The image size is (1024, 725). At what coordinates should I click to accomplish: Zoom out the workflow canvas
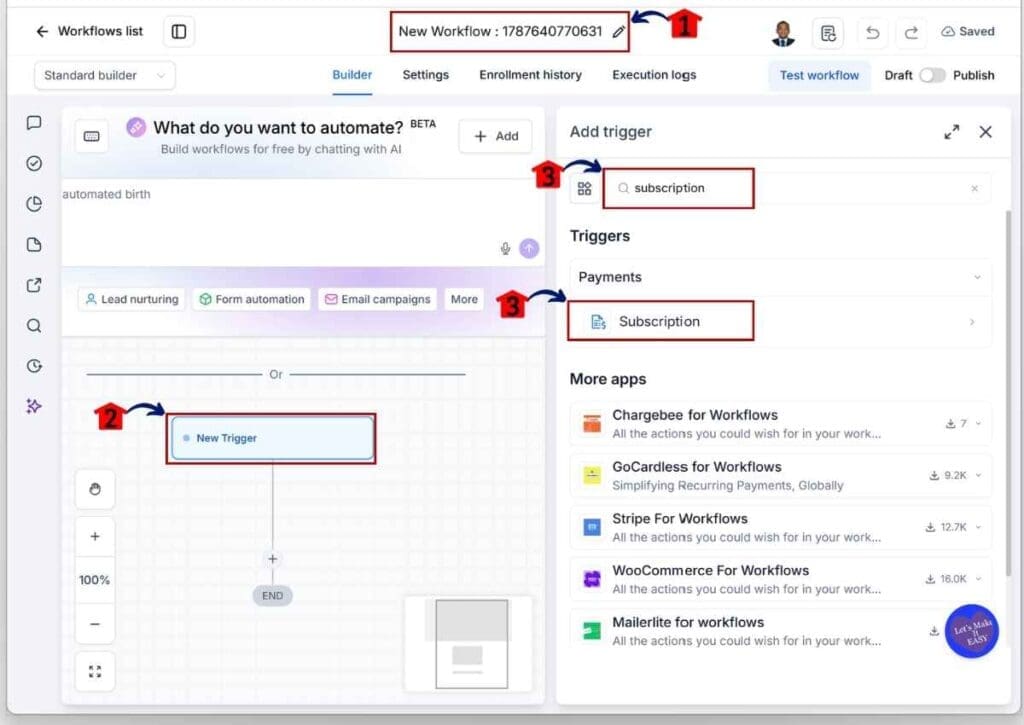point(95,624)
